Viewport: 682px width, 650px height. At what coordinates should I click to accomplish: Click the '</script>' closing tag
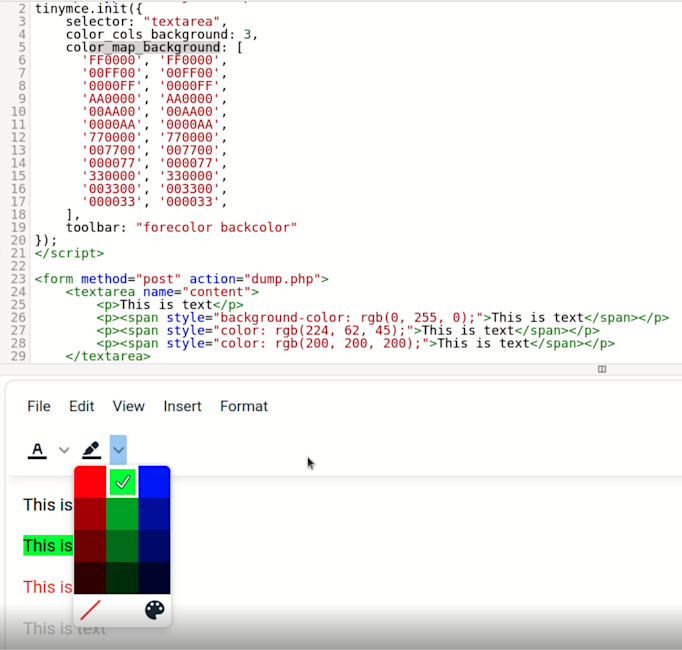[x=70, y=253]
